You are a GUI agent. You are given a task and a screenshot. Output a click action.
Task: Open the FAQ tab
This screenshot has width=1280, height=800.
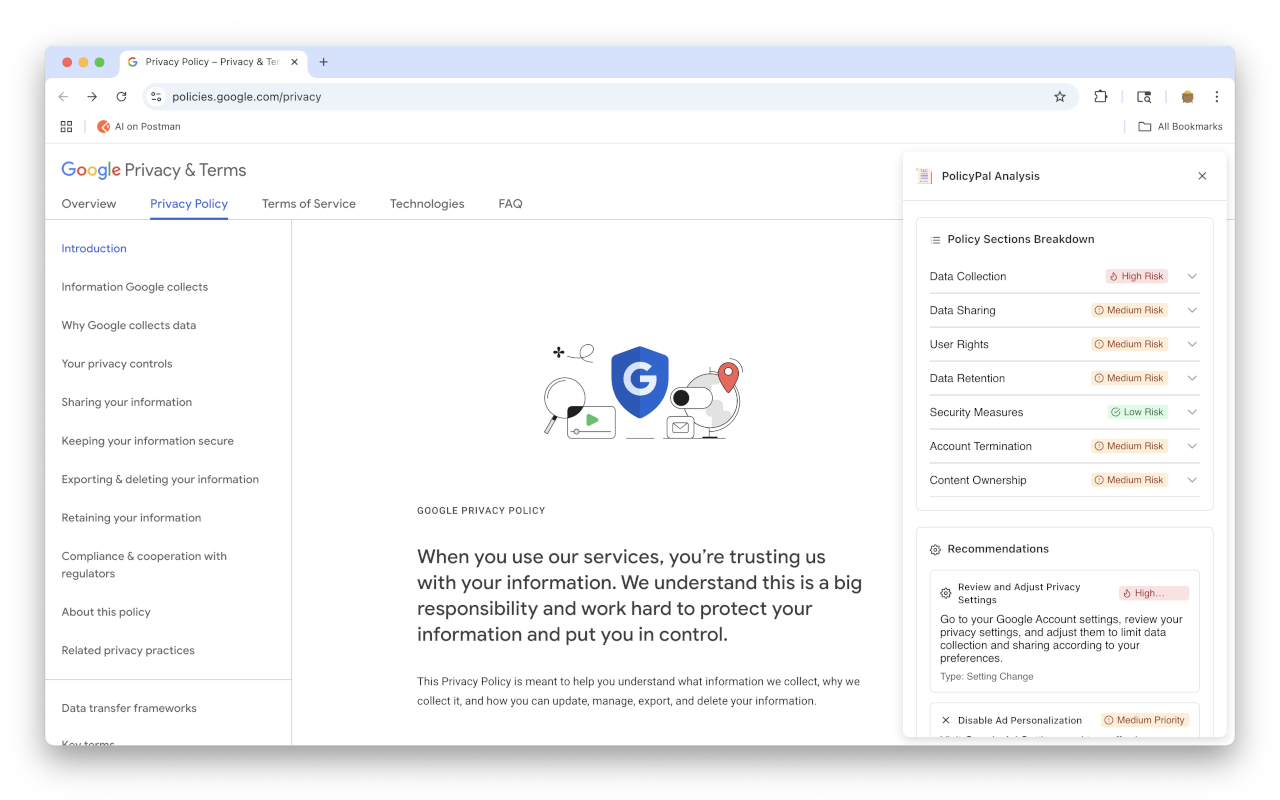coord(510,204)
